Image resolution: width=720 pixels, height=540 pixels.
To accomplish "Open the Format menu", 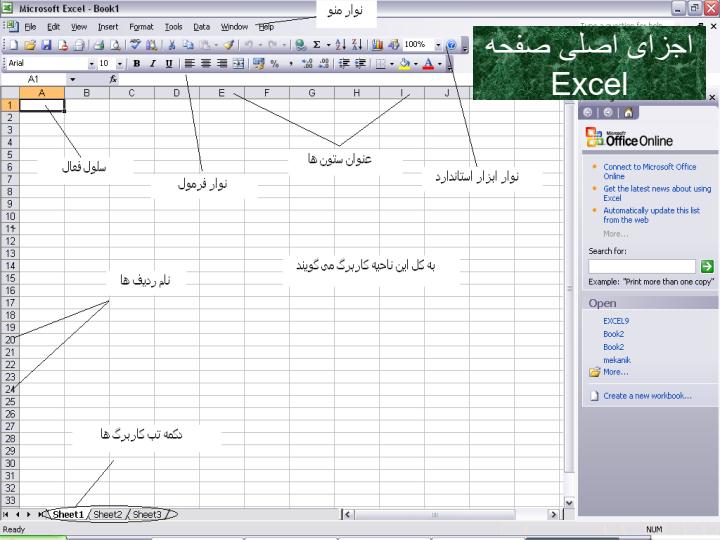I will (141, 27).
